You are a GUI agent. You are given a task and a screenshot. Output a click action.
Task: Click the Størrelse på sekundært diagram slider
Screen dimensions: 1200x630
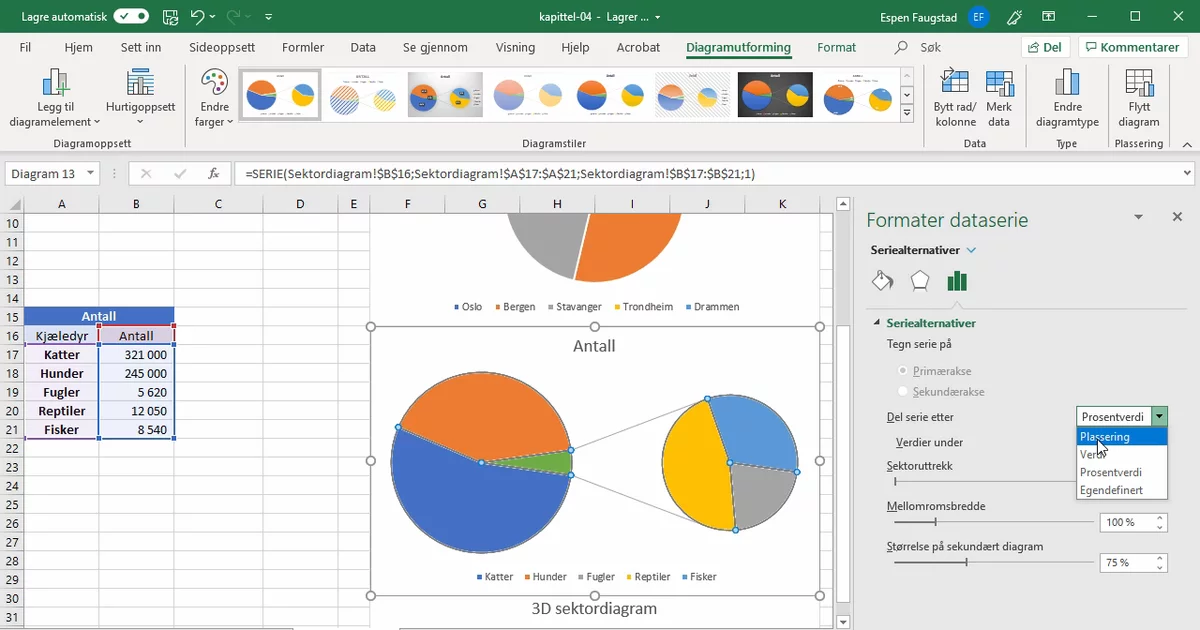click(x=993, y=563)
